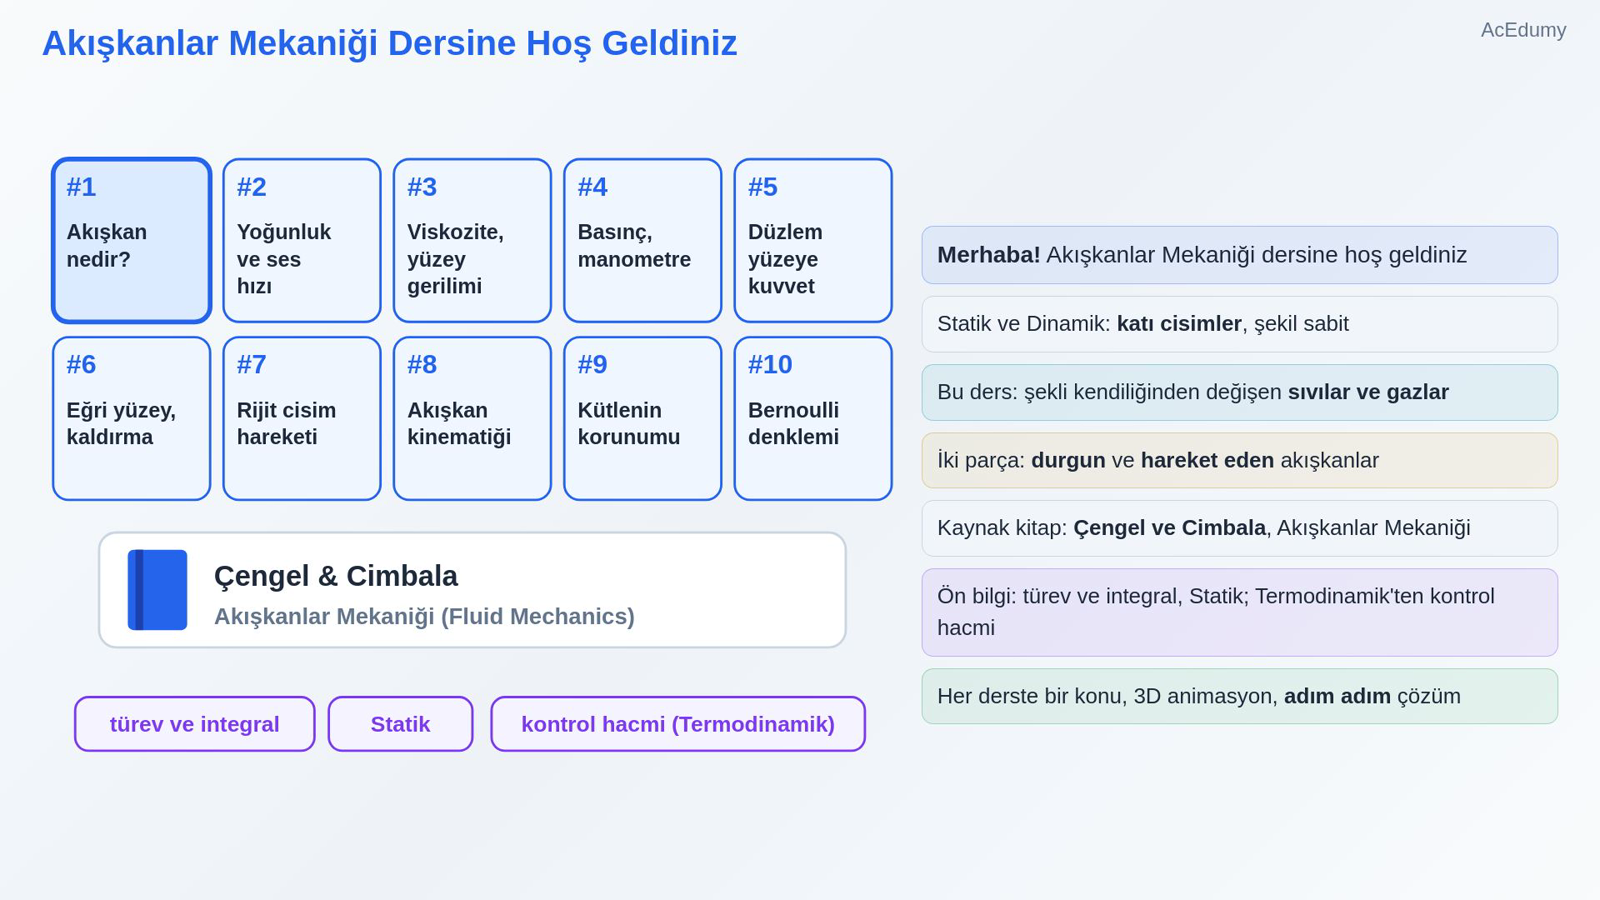The height and width of the screenshot is (900, 1600).
Task: Click subtitle 'Akışkanlar Mekaniği (Fluid Mechanics)'
Action: (424, 616)
